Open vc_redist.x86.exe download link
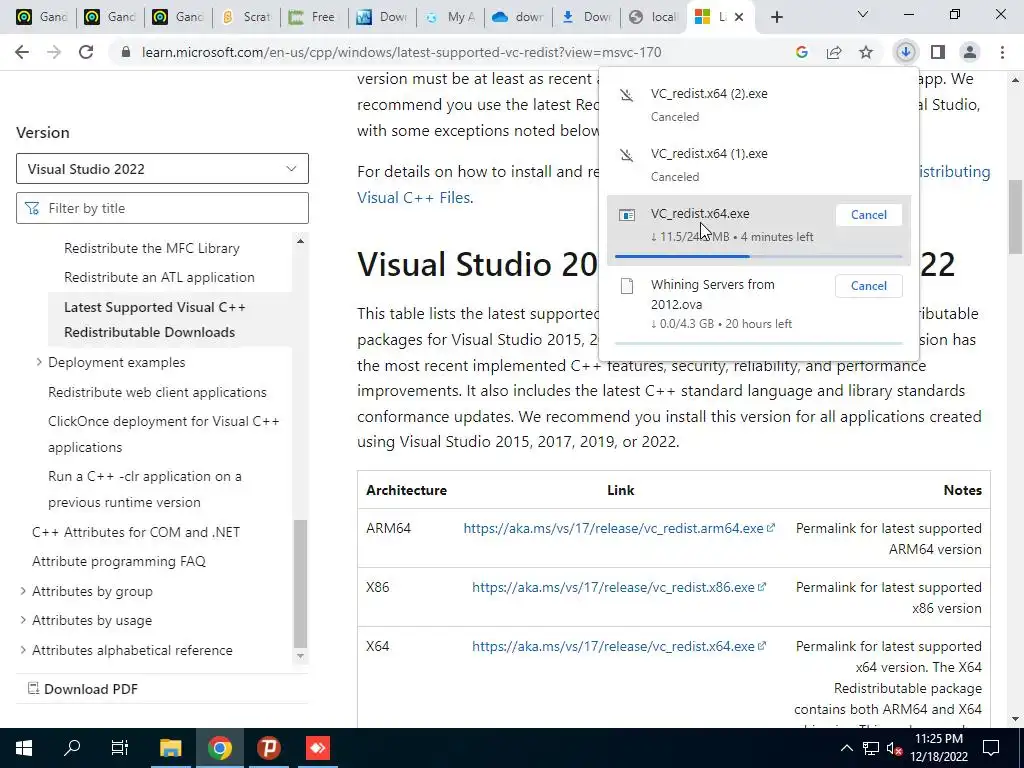 (618, 587)
